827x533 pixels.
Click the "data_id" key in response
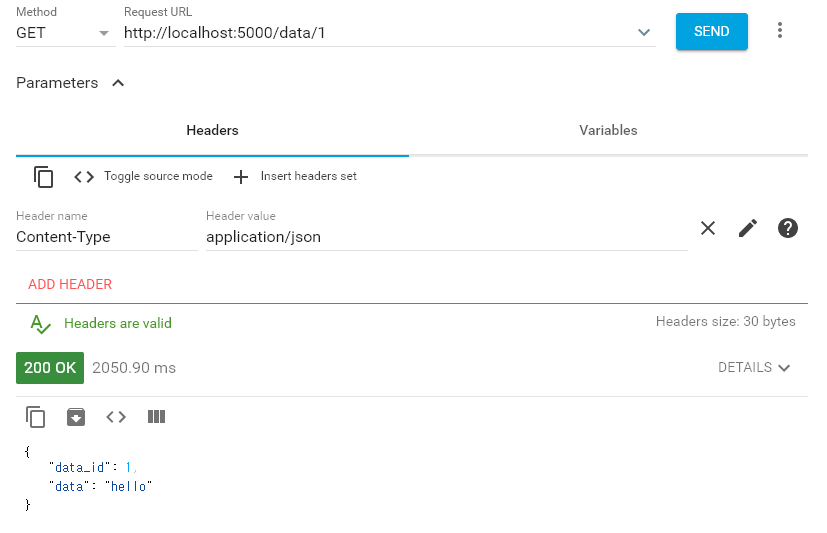[x=80, y=468]
